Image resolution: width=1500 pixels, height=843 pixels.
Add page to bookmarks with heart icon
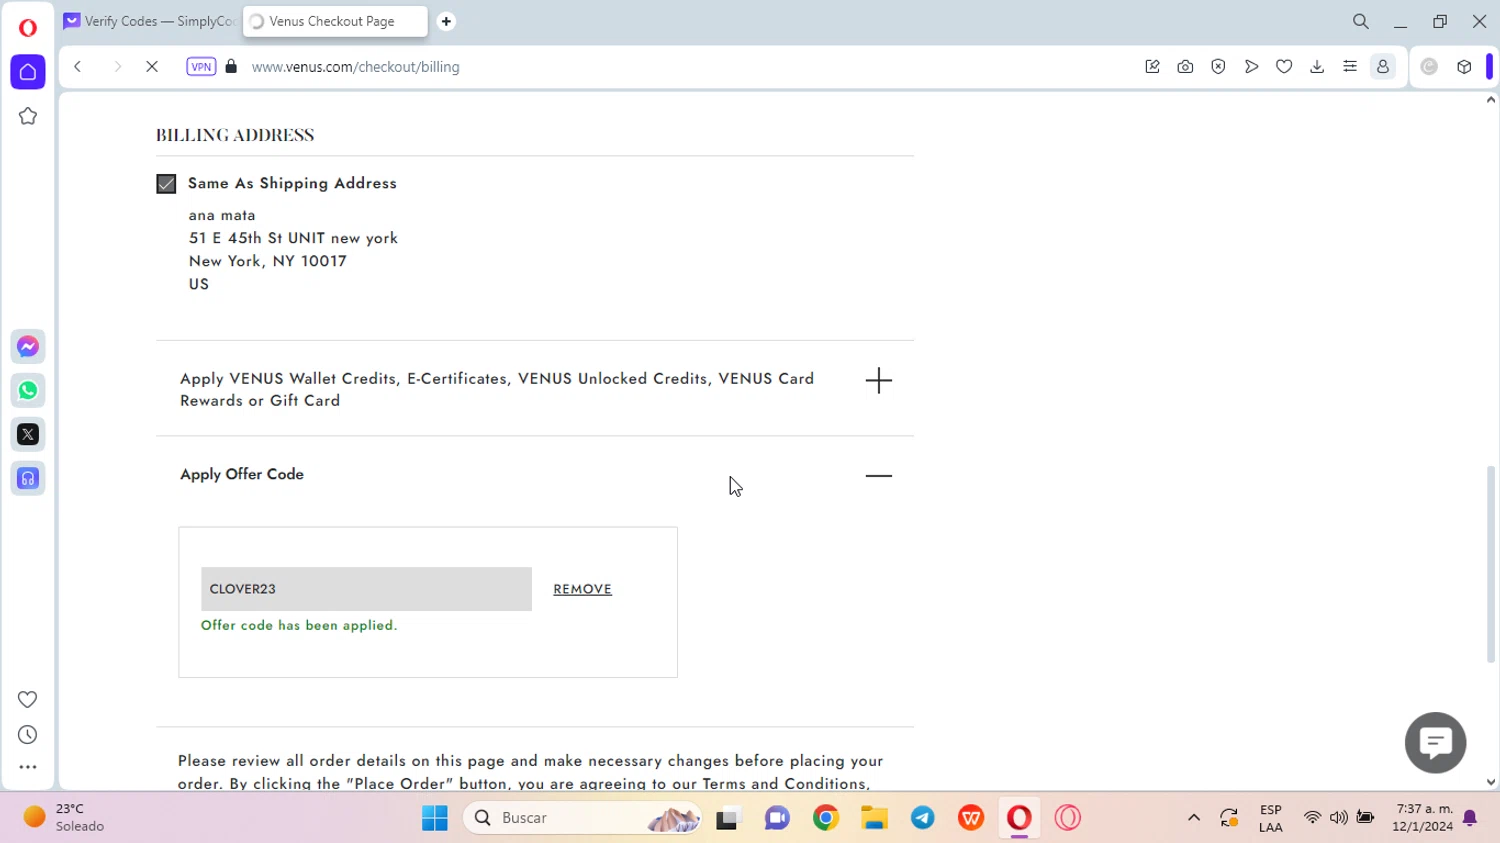tap(1284, 67)
